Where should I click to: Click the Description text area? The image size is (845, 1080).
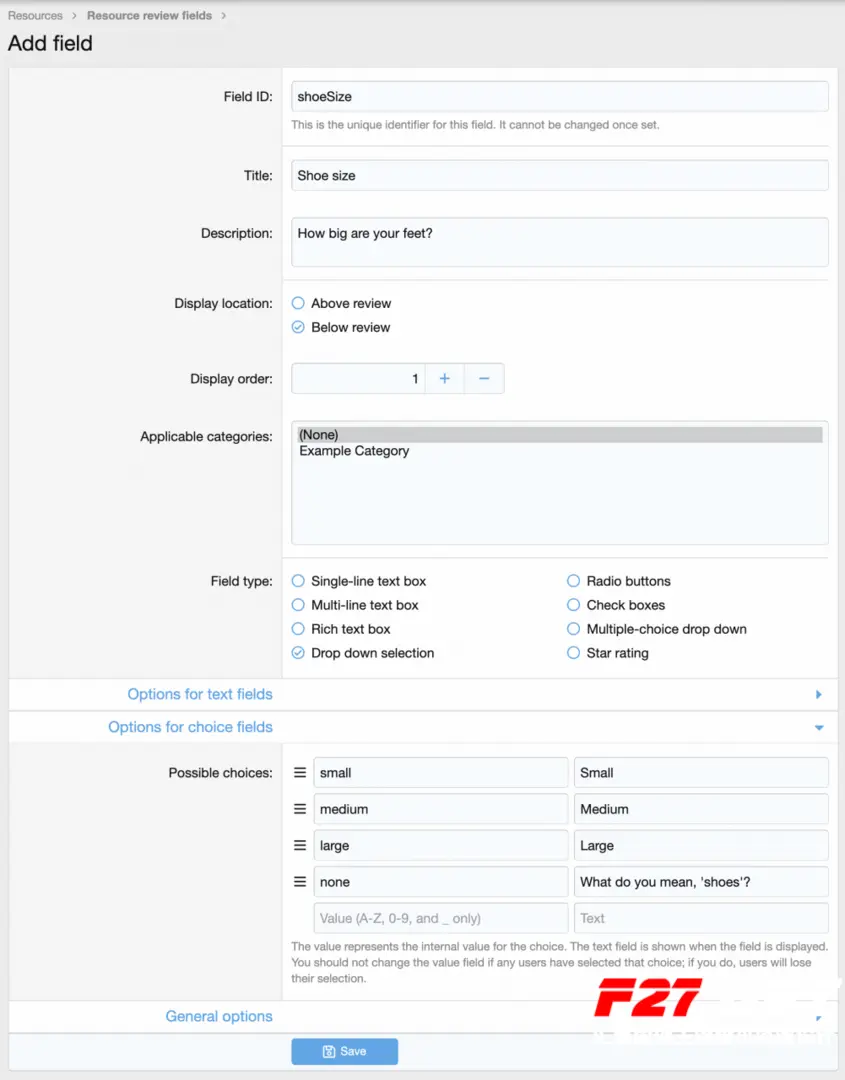[560, 242]
